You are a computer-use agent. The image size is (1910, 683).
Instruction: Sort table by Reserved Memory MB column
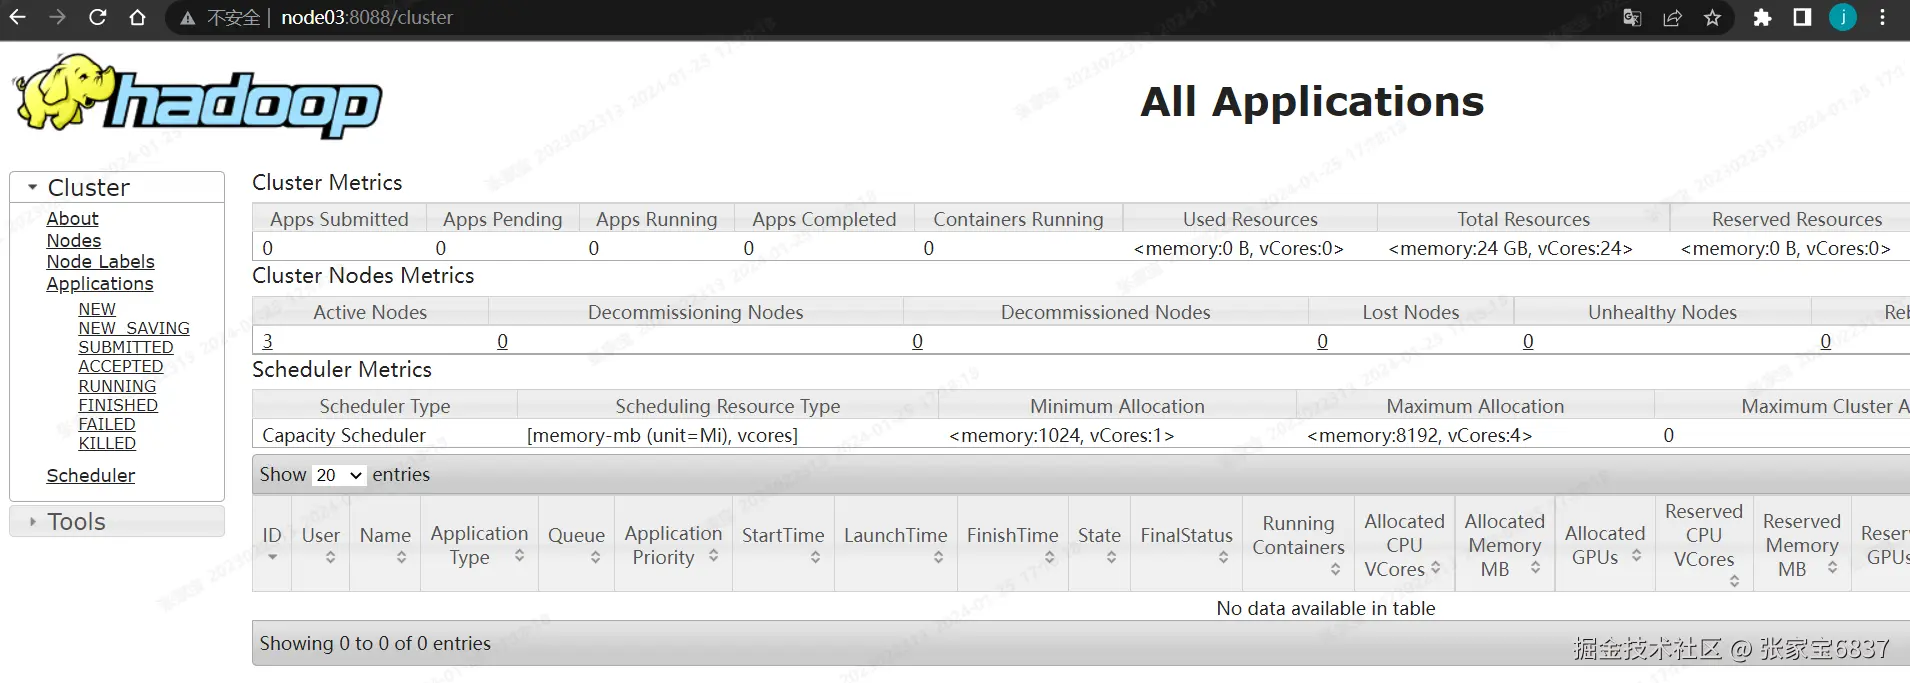1801,543
